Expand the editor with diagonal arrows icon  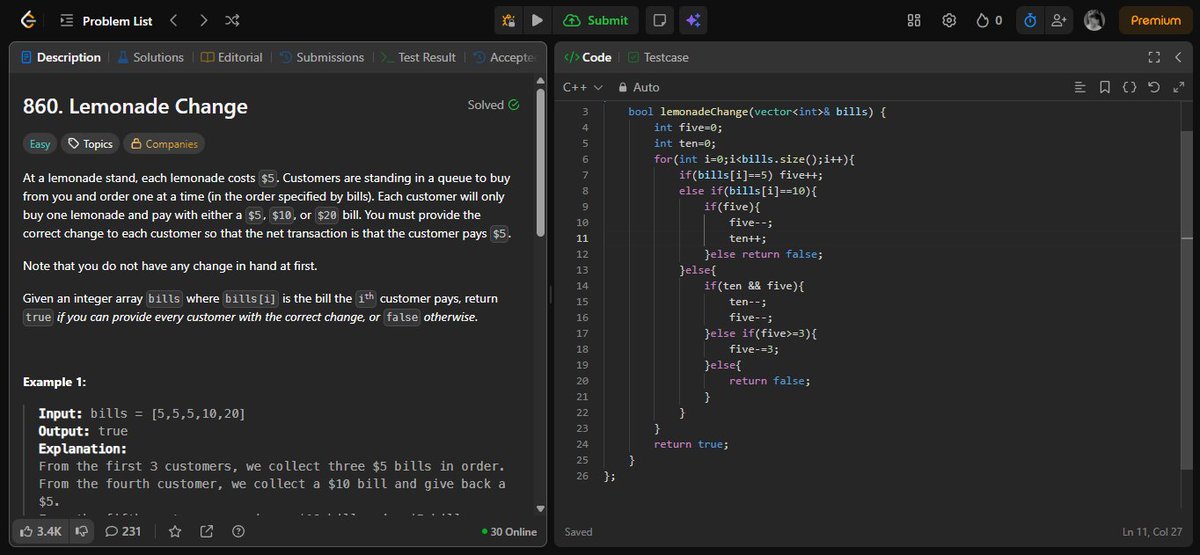pos(1178,87)
